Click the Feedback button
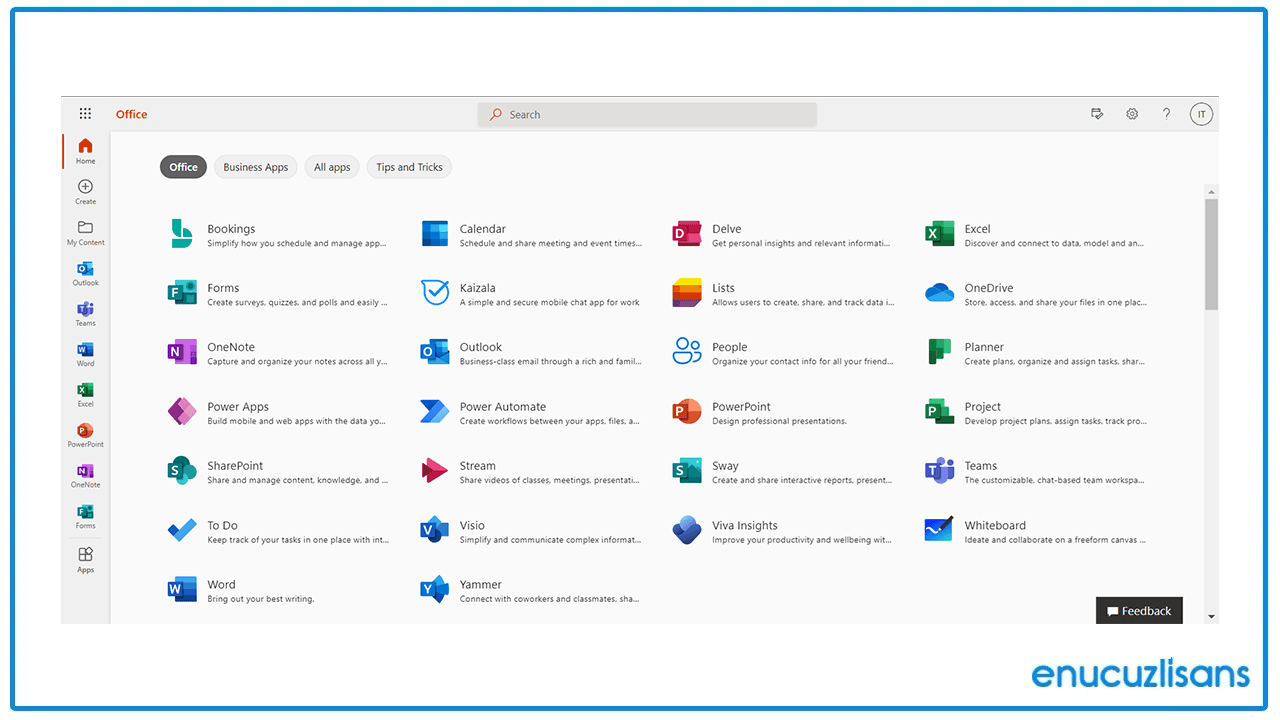This screenshot has height=720, width=1280. (x=1139, y=611)
